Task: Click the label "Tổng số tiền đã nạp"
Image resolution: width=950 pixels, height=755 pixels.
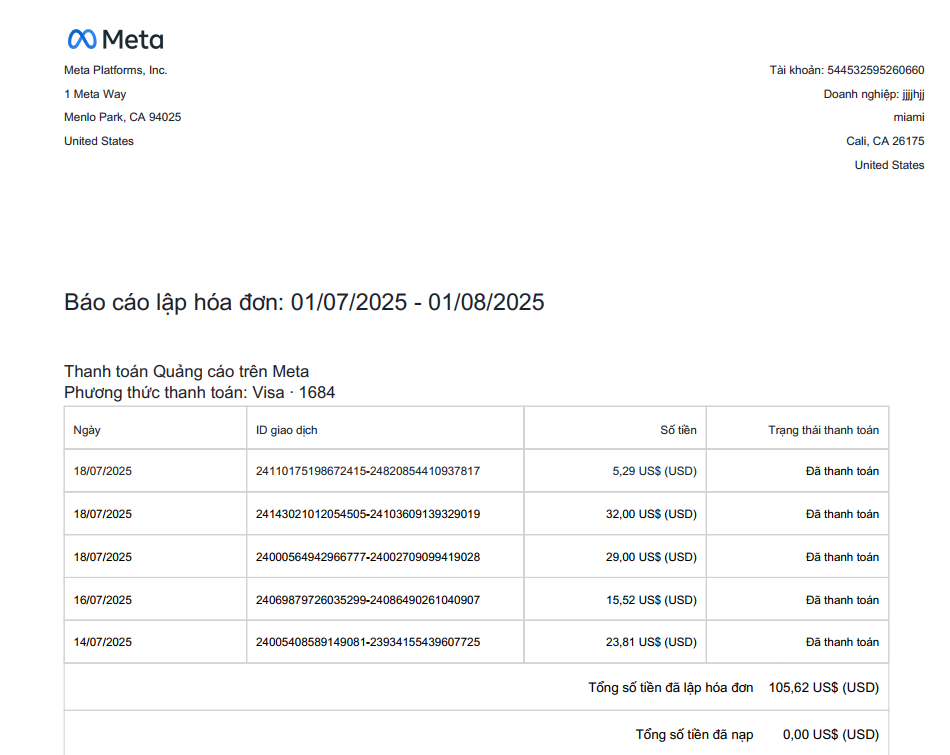Action: point(694,734)
